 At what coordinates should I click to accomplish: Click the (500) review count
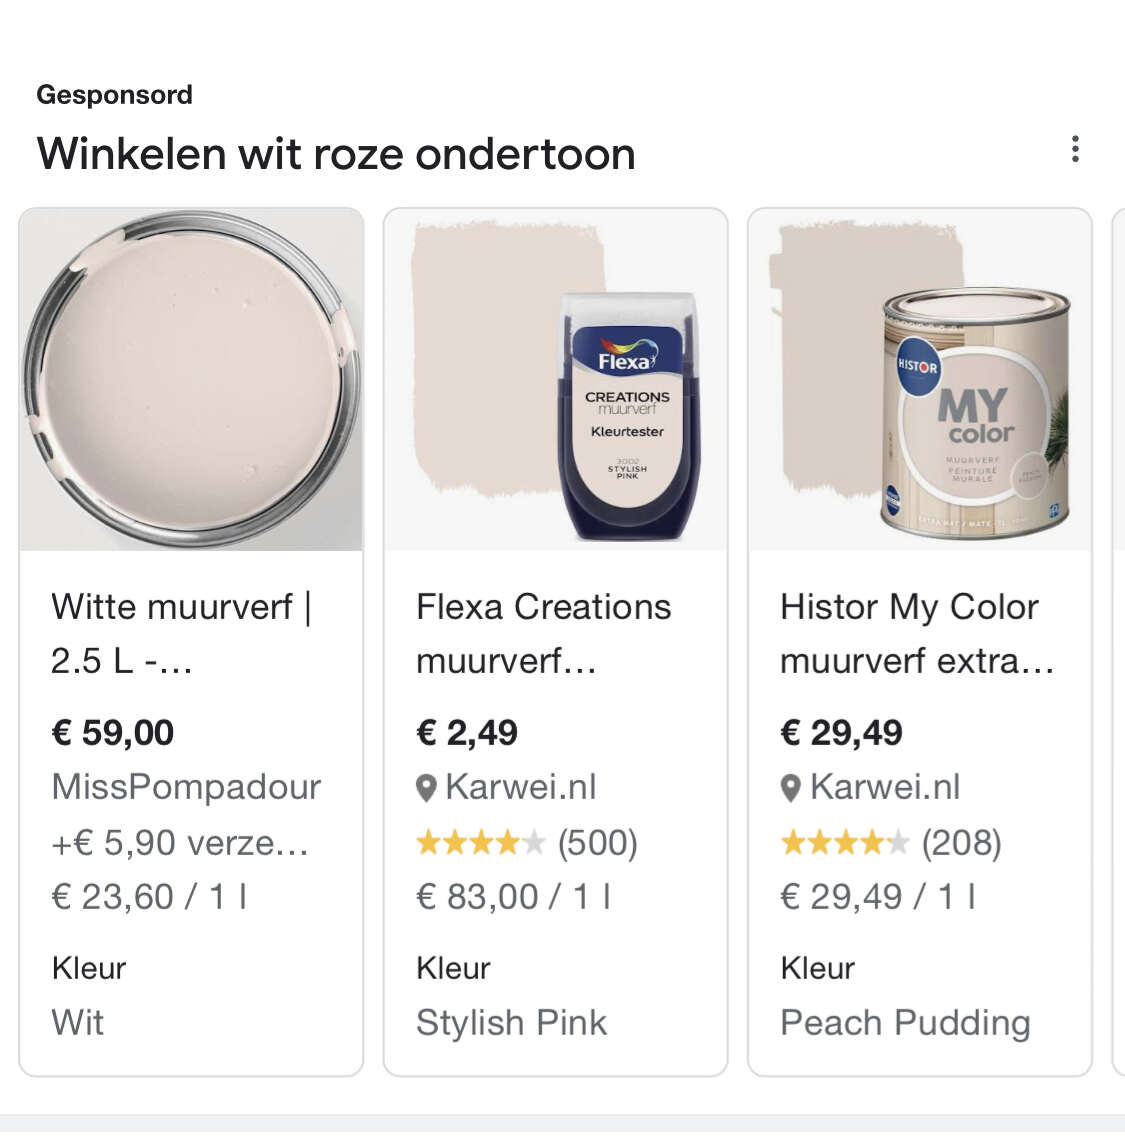click(x=598, y=843)
